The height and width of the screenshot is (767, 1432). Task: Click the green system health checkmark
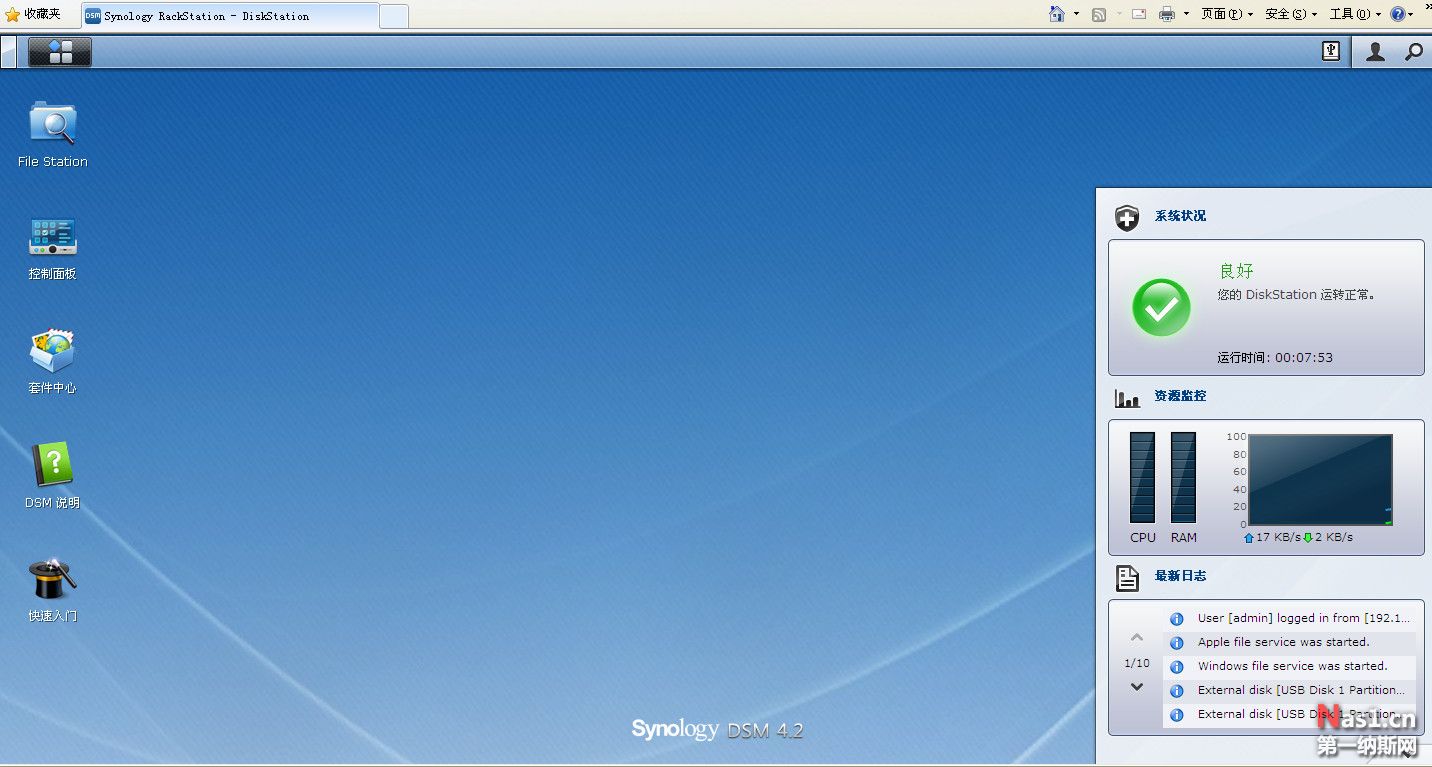tap(1161, 308)
